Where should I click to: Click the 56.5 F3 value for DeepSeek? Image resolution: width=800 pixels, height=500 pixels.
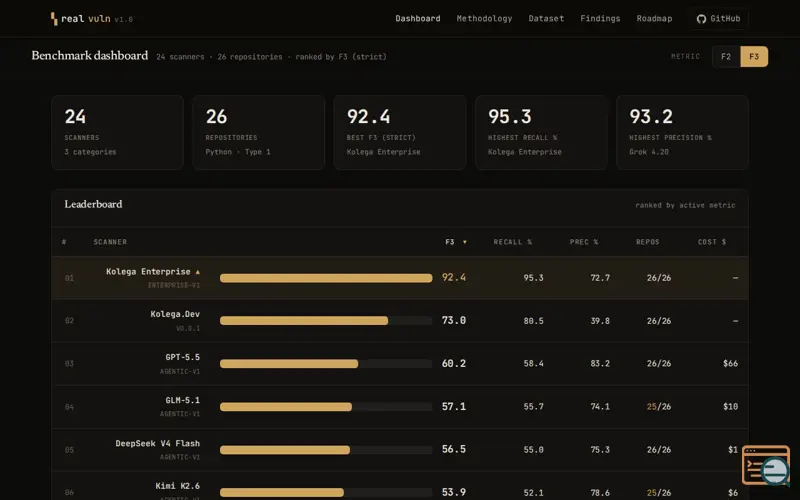[x=454, y=449]
